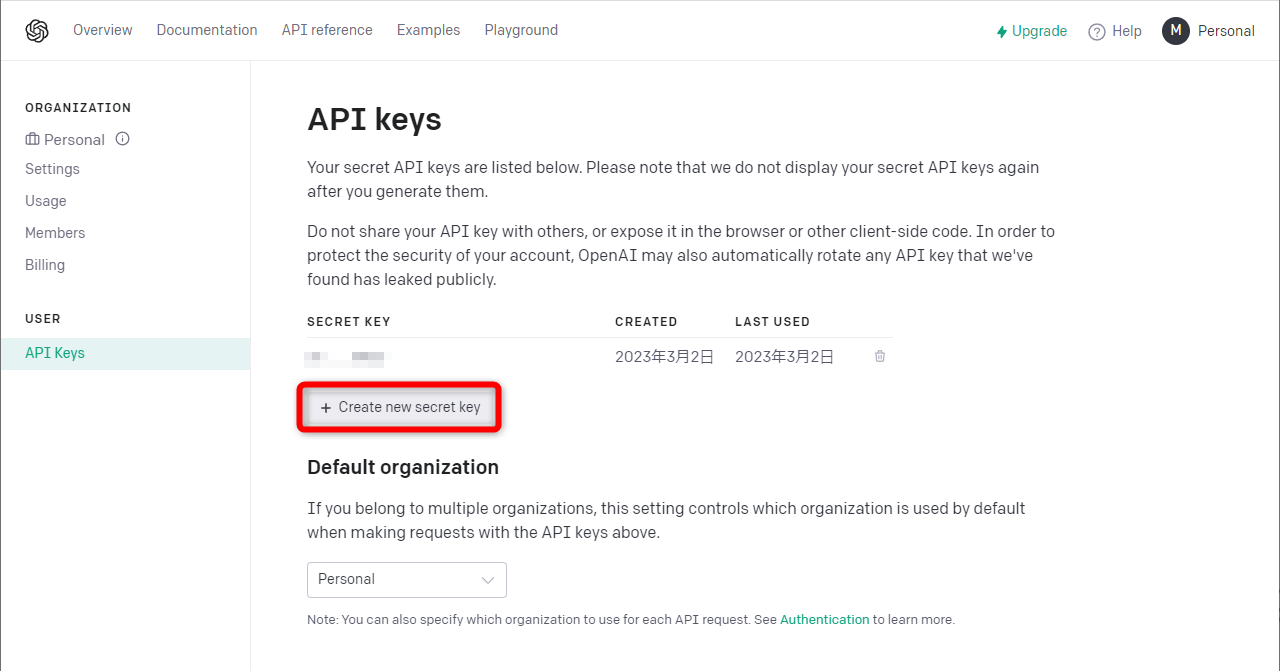Screen dimensions: 1280x671
Task: Switch to the Playground tab
Action: tap(521, 30)
